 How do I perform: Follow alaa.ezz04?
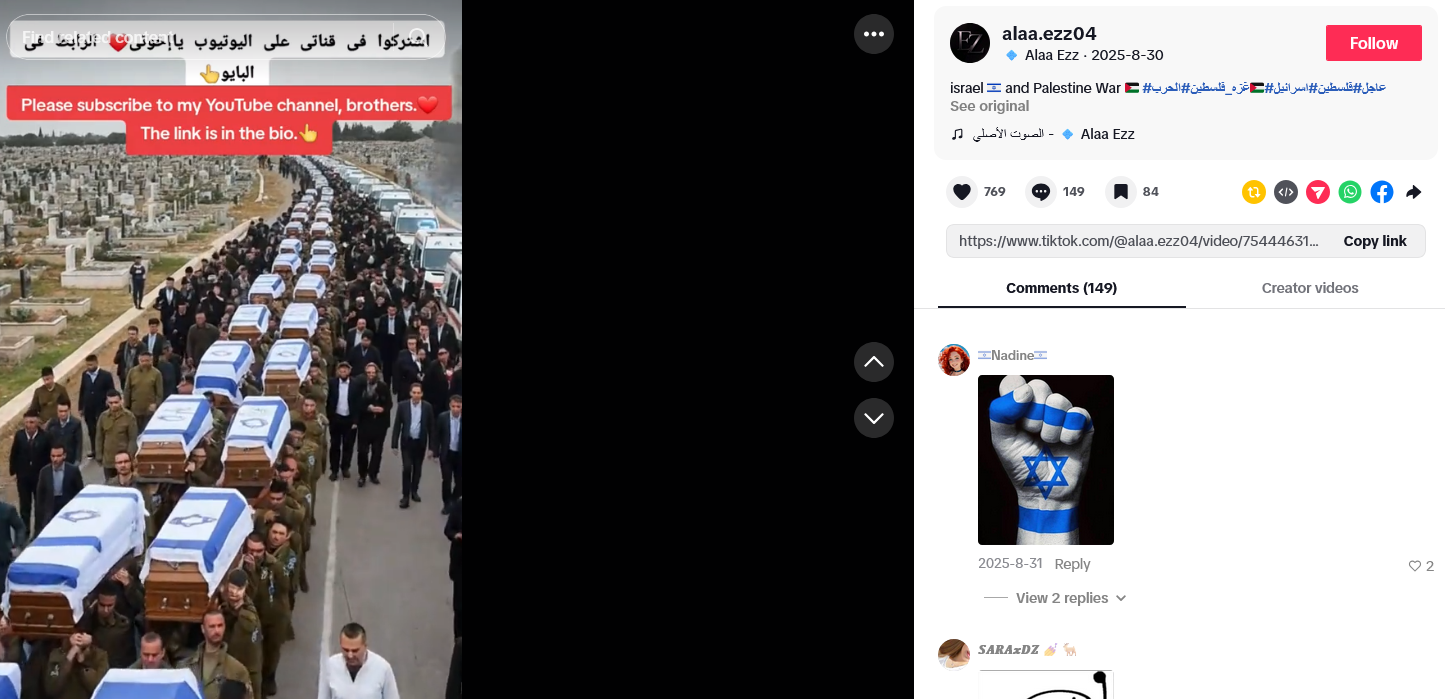(1374, 43)
